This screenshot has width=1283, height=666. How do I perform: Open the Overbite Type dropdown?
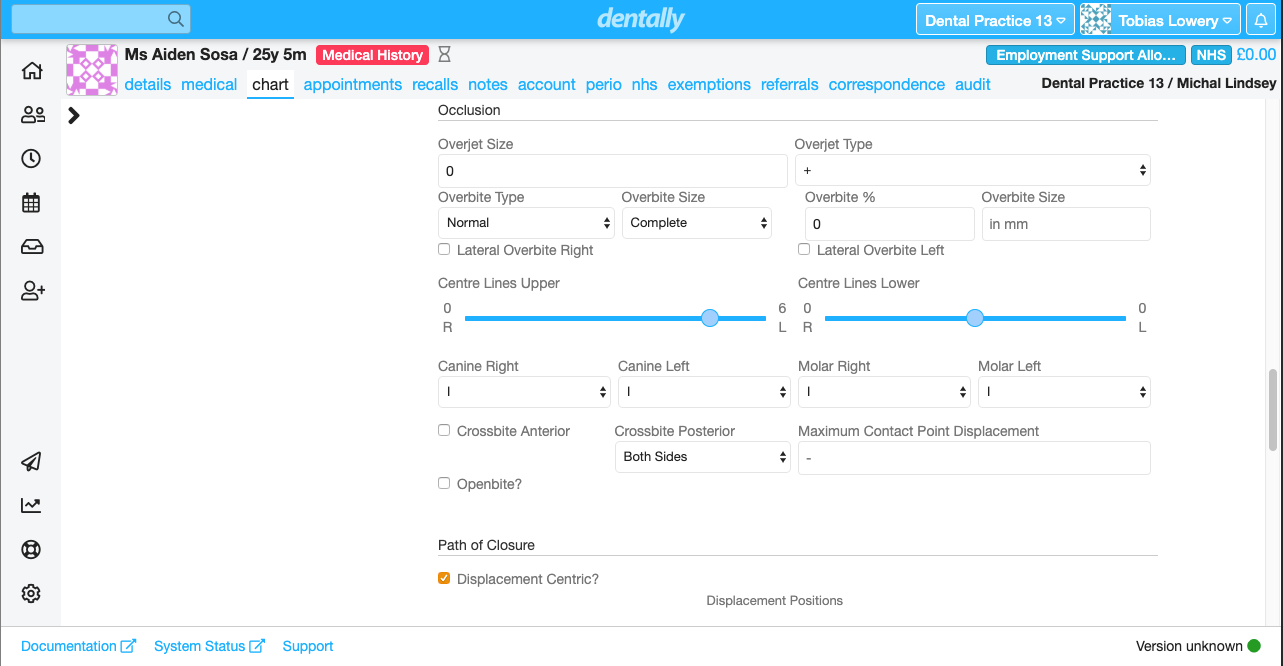pos(526,223)
